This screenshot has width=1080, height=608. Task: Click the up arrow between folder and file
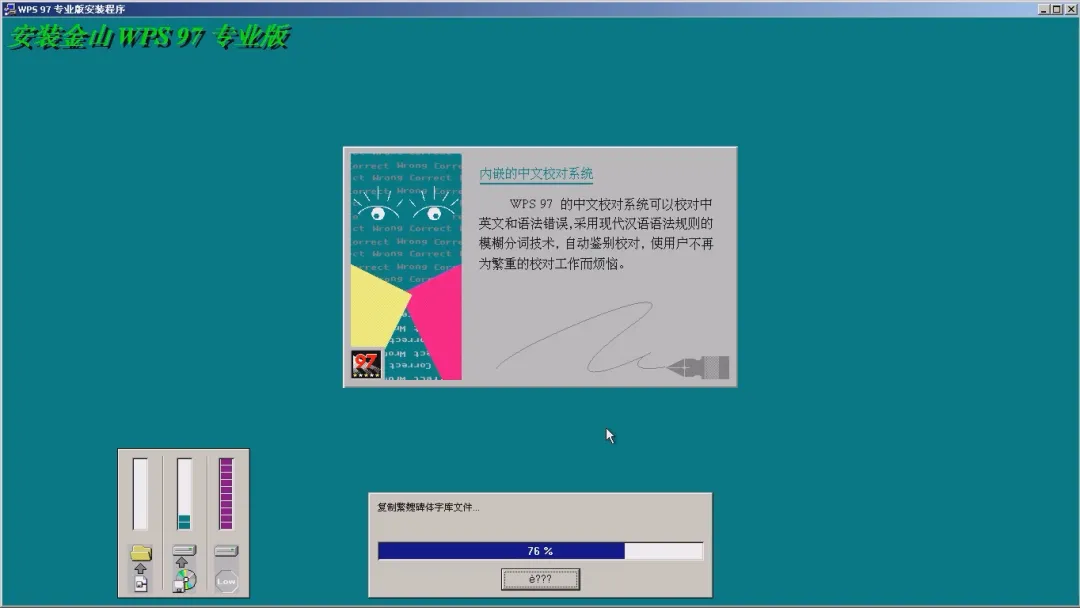click(141, 569)
